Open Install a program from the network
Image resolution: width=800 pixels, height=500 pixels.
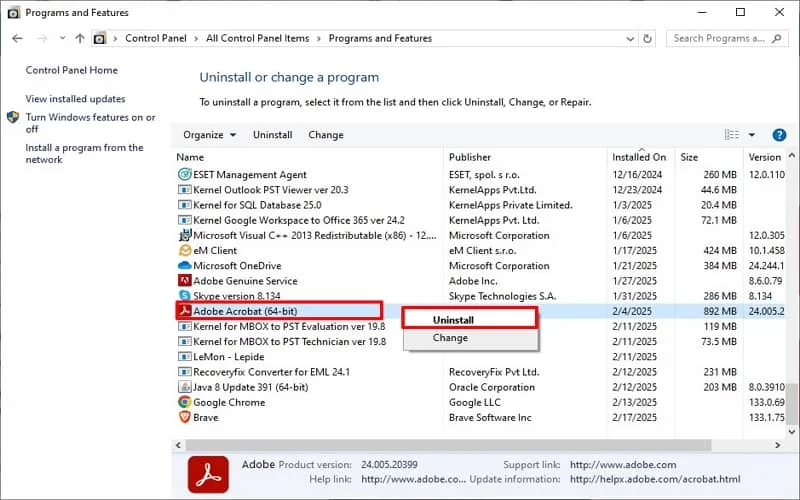tap(84, 154)
